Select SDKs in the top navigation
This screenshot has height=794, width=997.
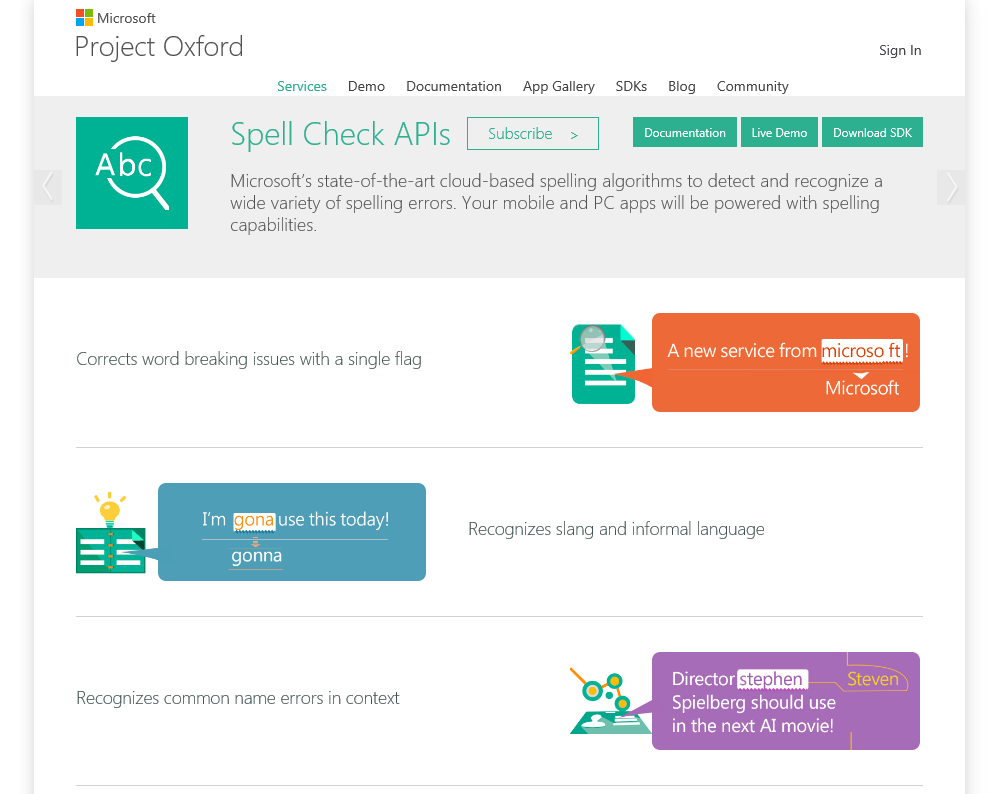[631, 86]
